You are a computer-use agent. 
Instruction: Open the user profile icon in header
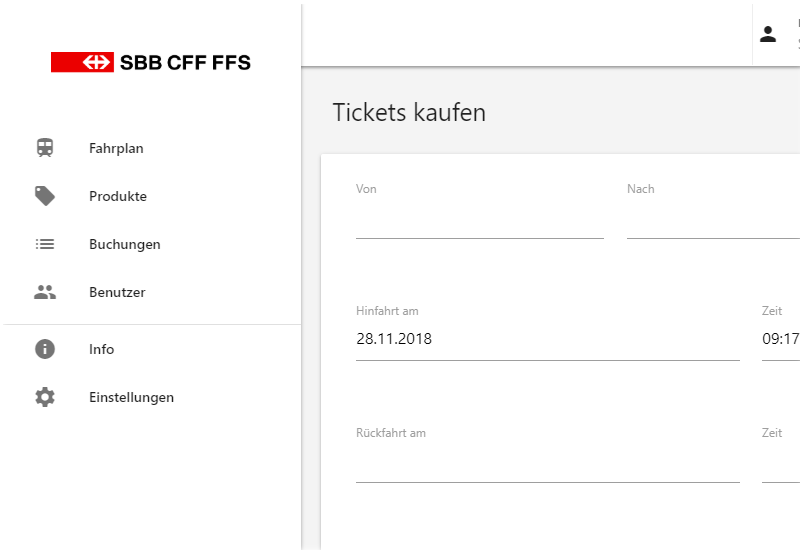[x=767, y=34]
